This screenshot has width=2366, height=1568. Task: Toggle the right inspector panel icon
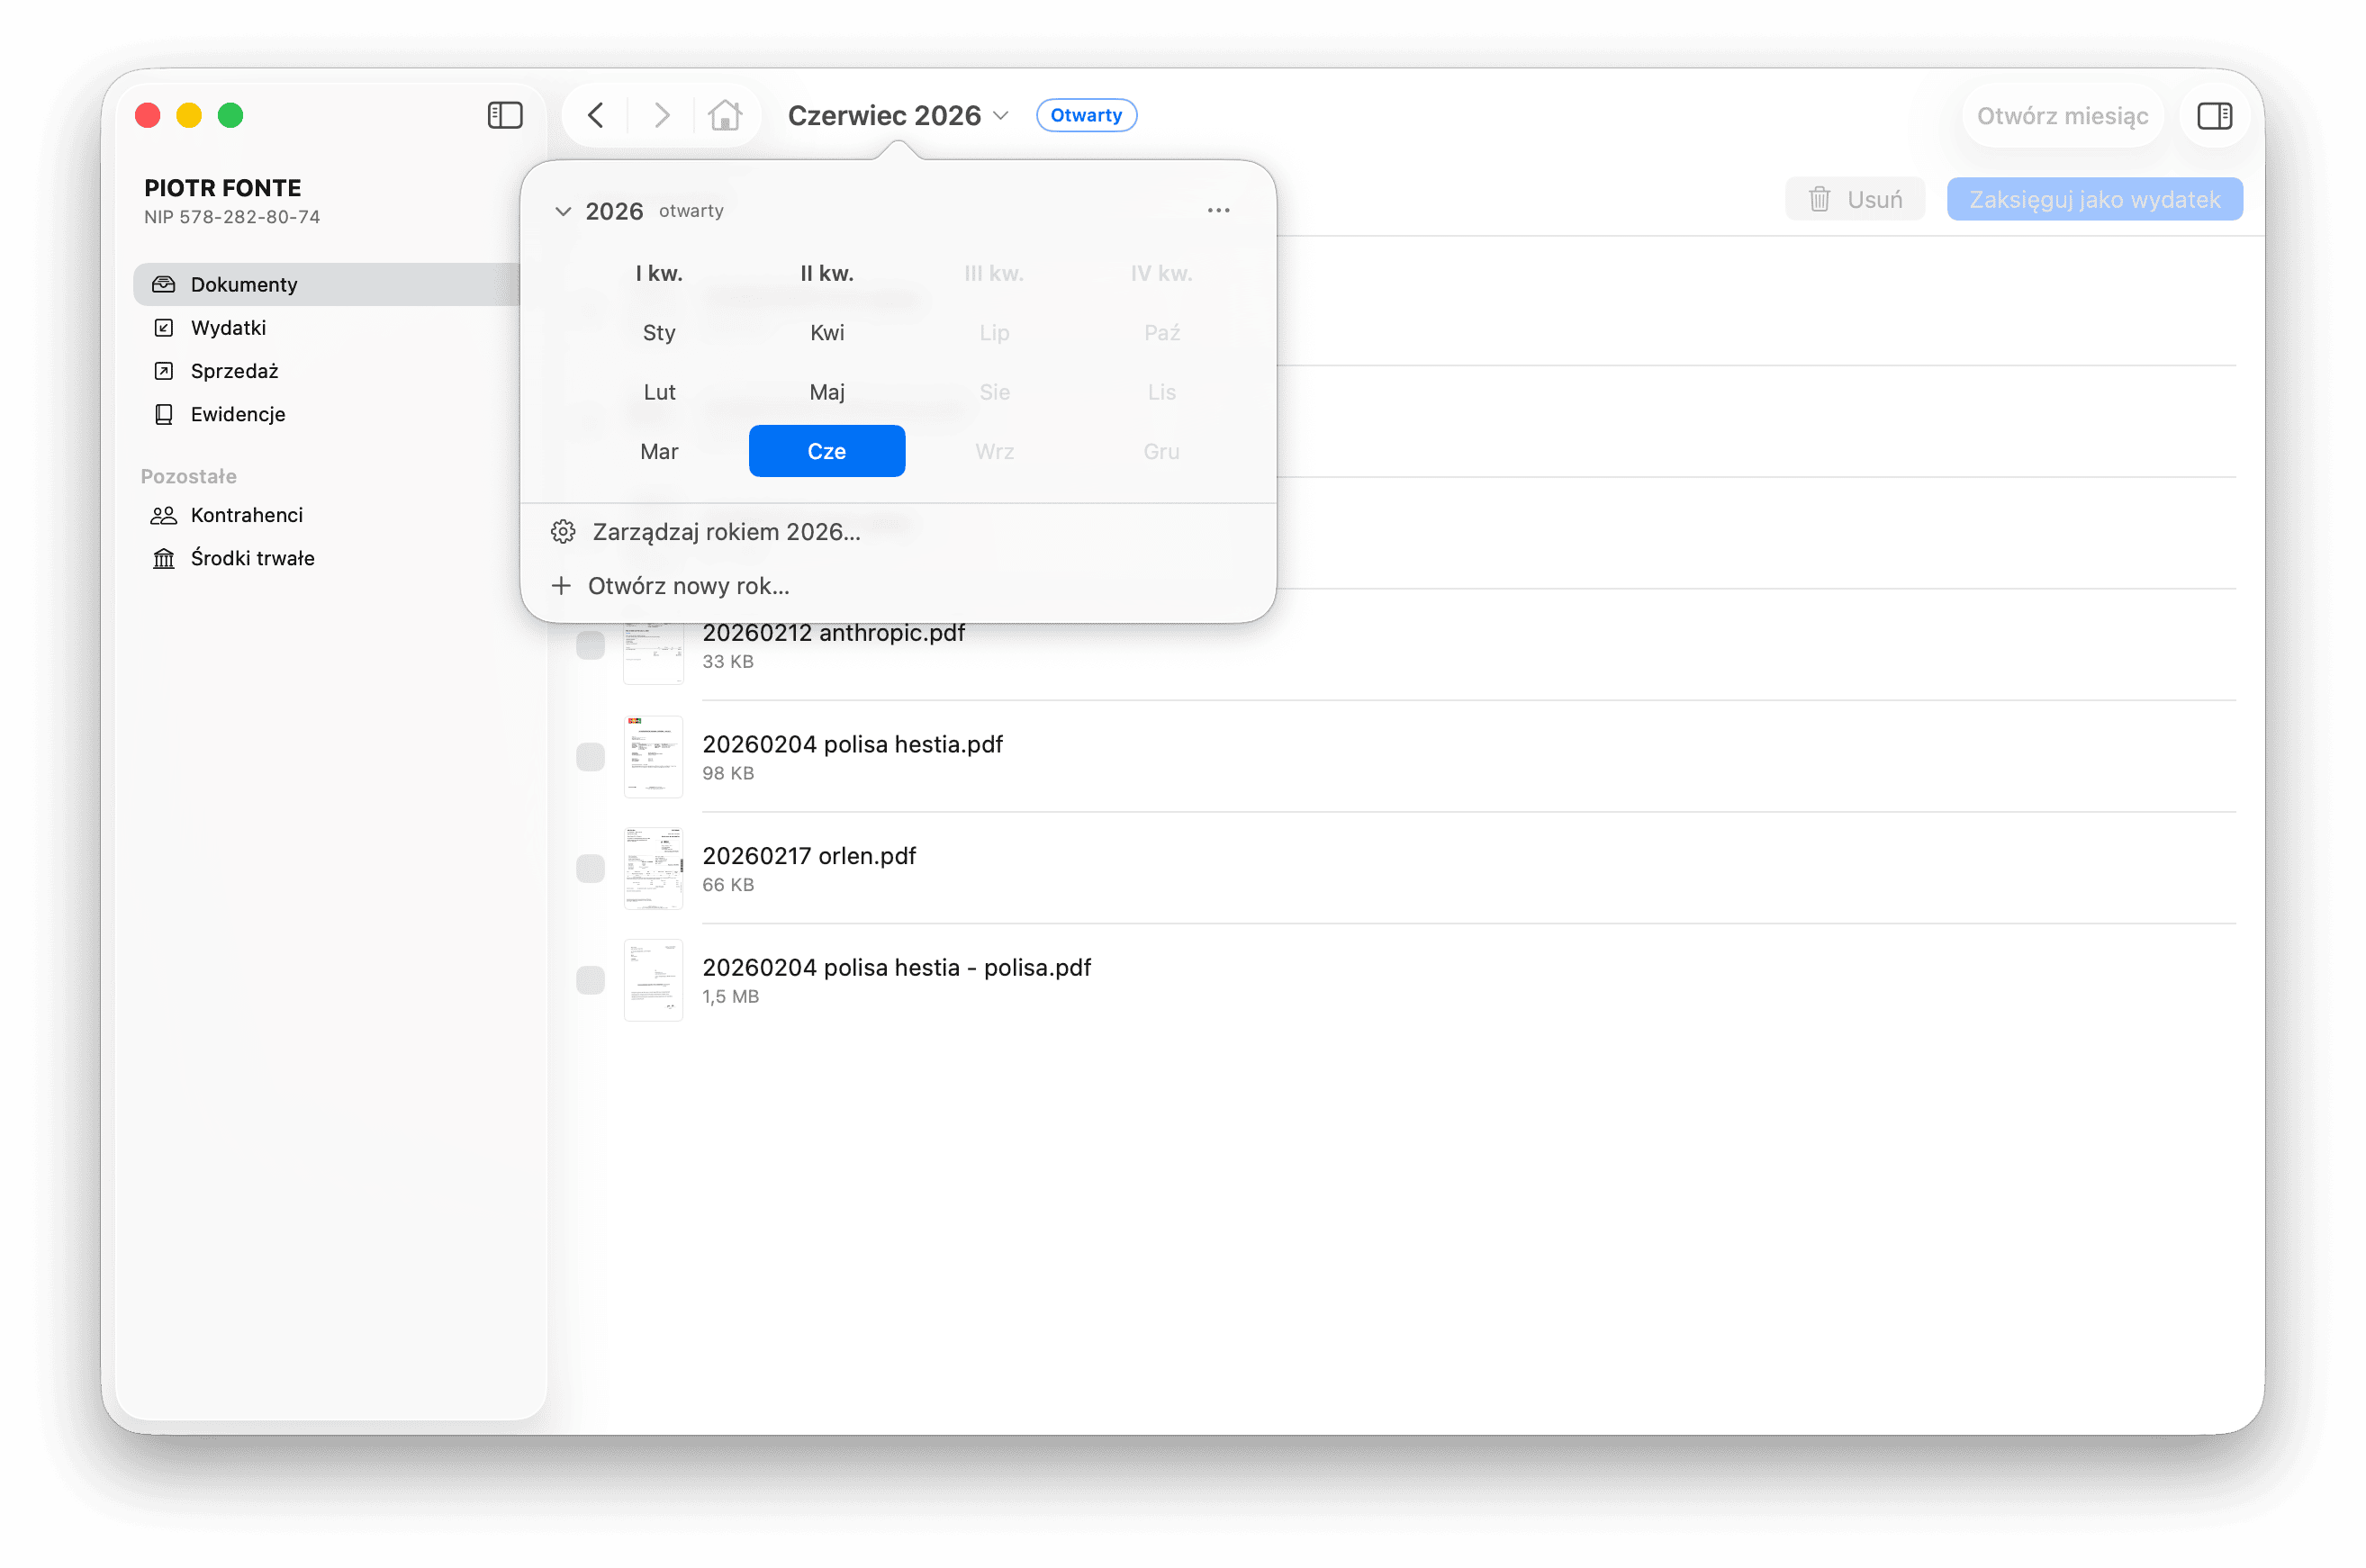click(2214, 115)
